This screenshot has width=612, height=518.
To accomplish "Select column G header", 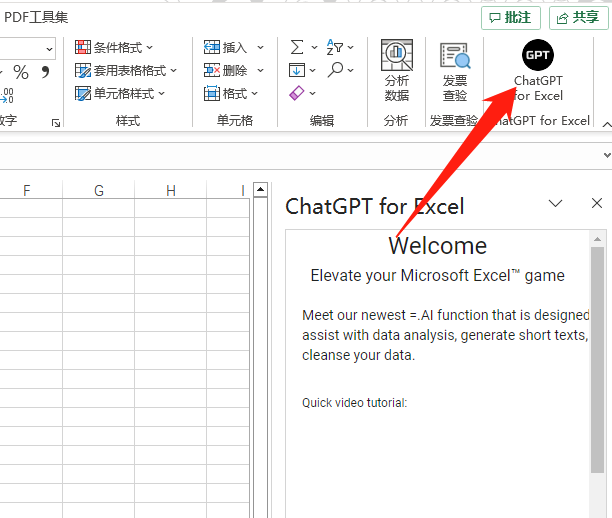I will coord(99,190).
